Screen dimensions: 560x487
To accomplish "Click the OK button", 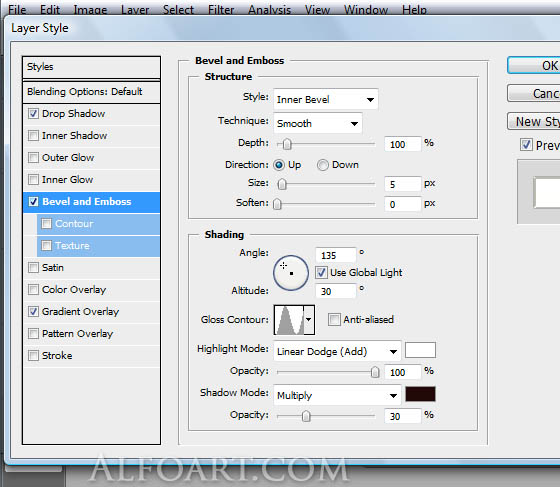I will pyautogui.click(x=534, y=65).
